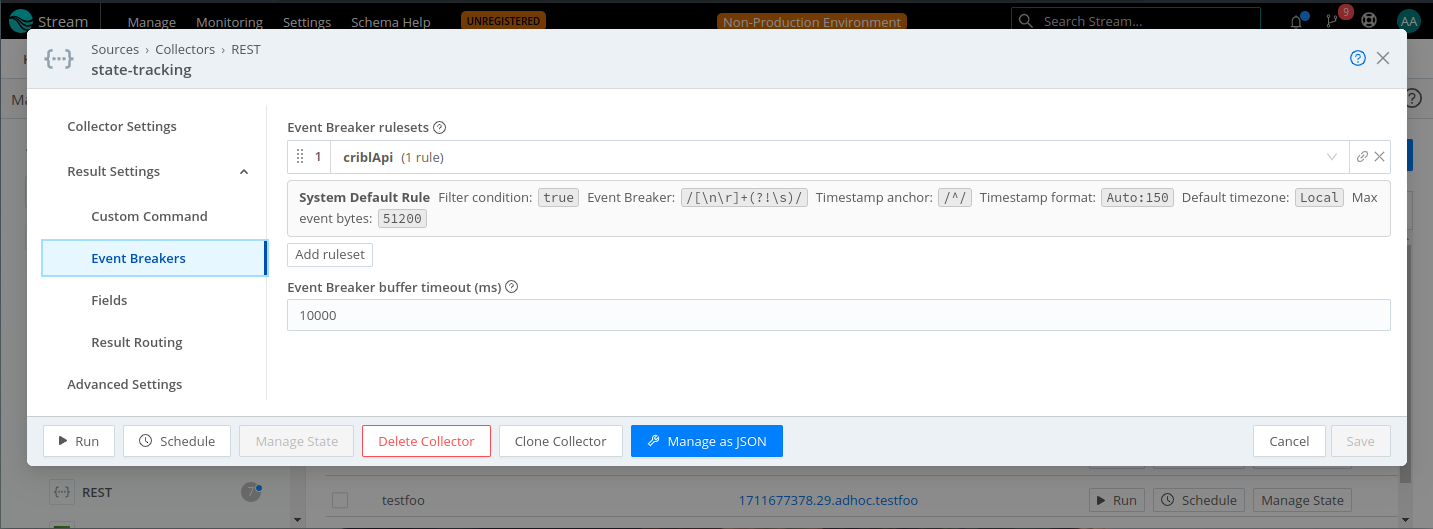This screenshot has height=529, width=1433.
Task: Open the AA user avatar menu
Action: (x=1408, y=21)
